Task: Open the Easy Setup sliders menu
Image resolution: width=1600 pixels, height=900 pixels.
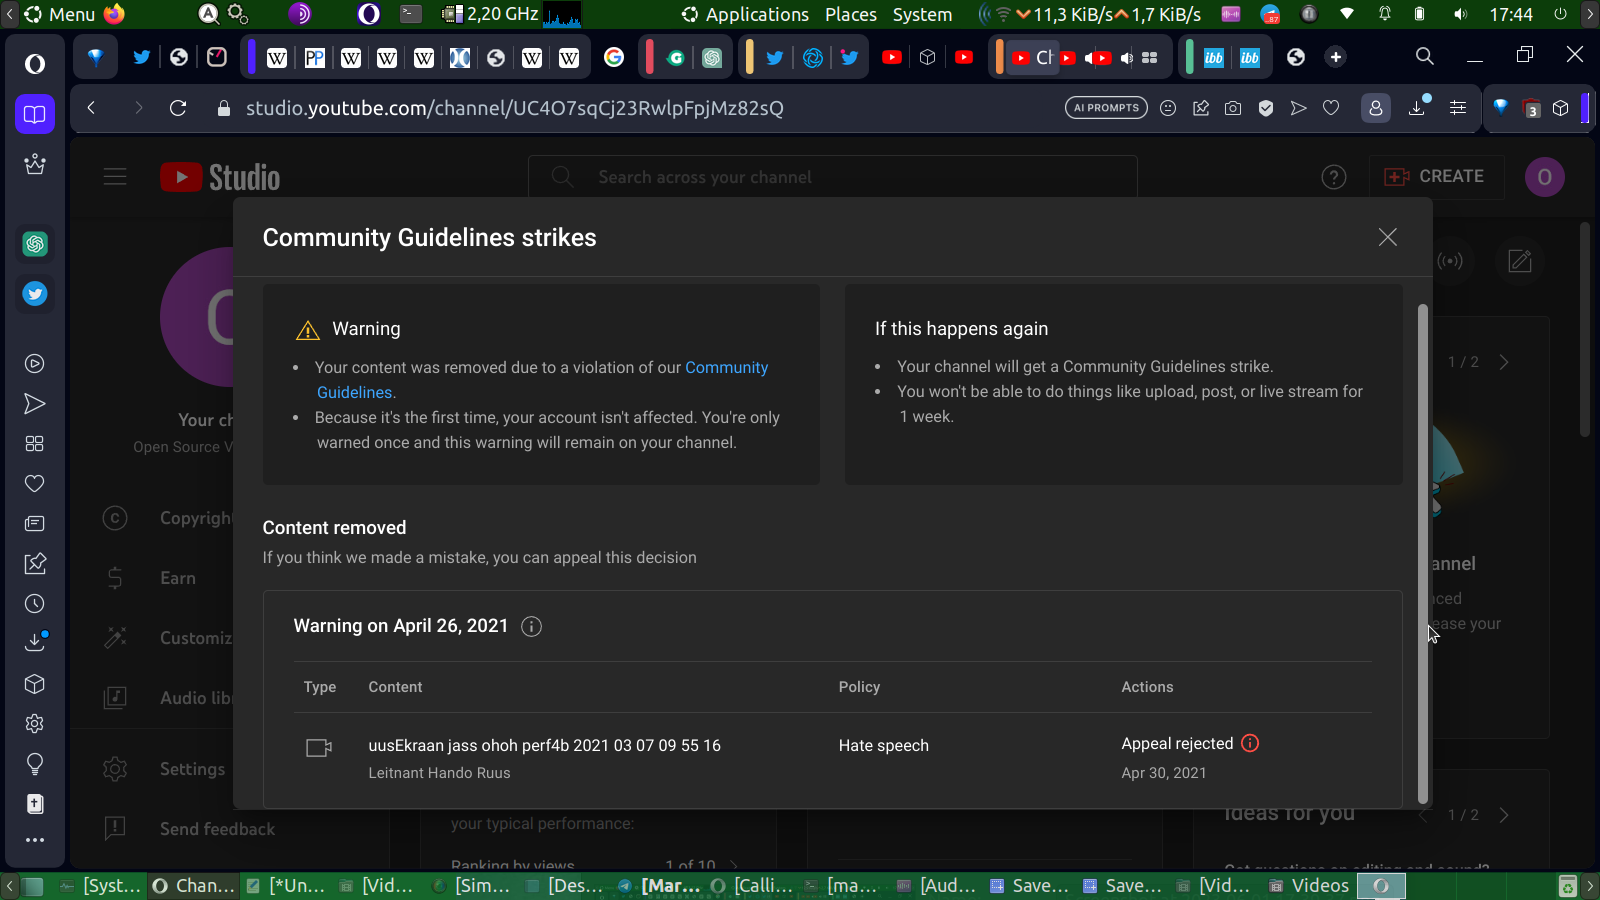Action: click(1458, 108)
